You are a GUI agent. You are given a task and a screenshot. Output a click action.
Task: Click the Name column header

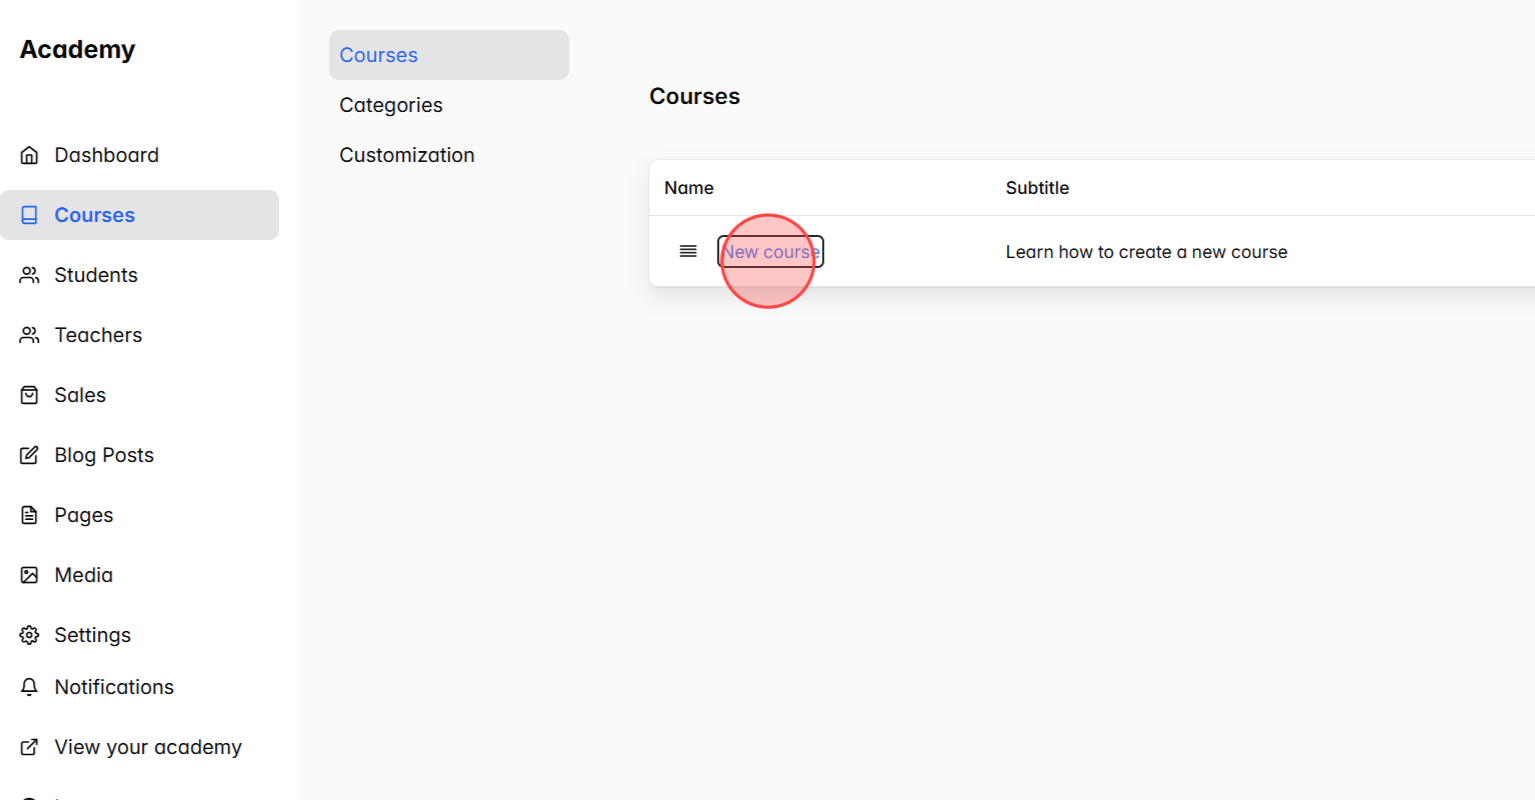pos(689,187)
